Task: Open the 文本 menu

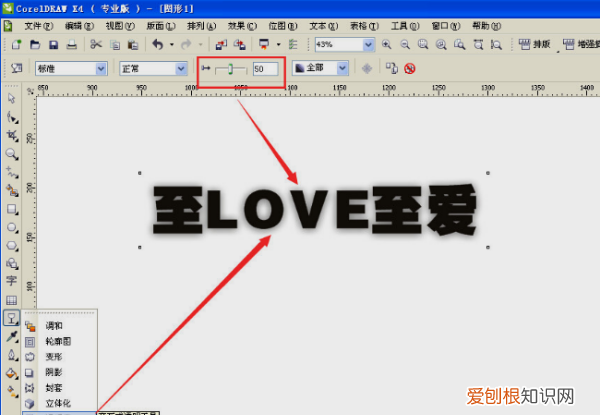Action: (x=324, y=26)
